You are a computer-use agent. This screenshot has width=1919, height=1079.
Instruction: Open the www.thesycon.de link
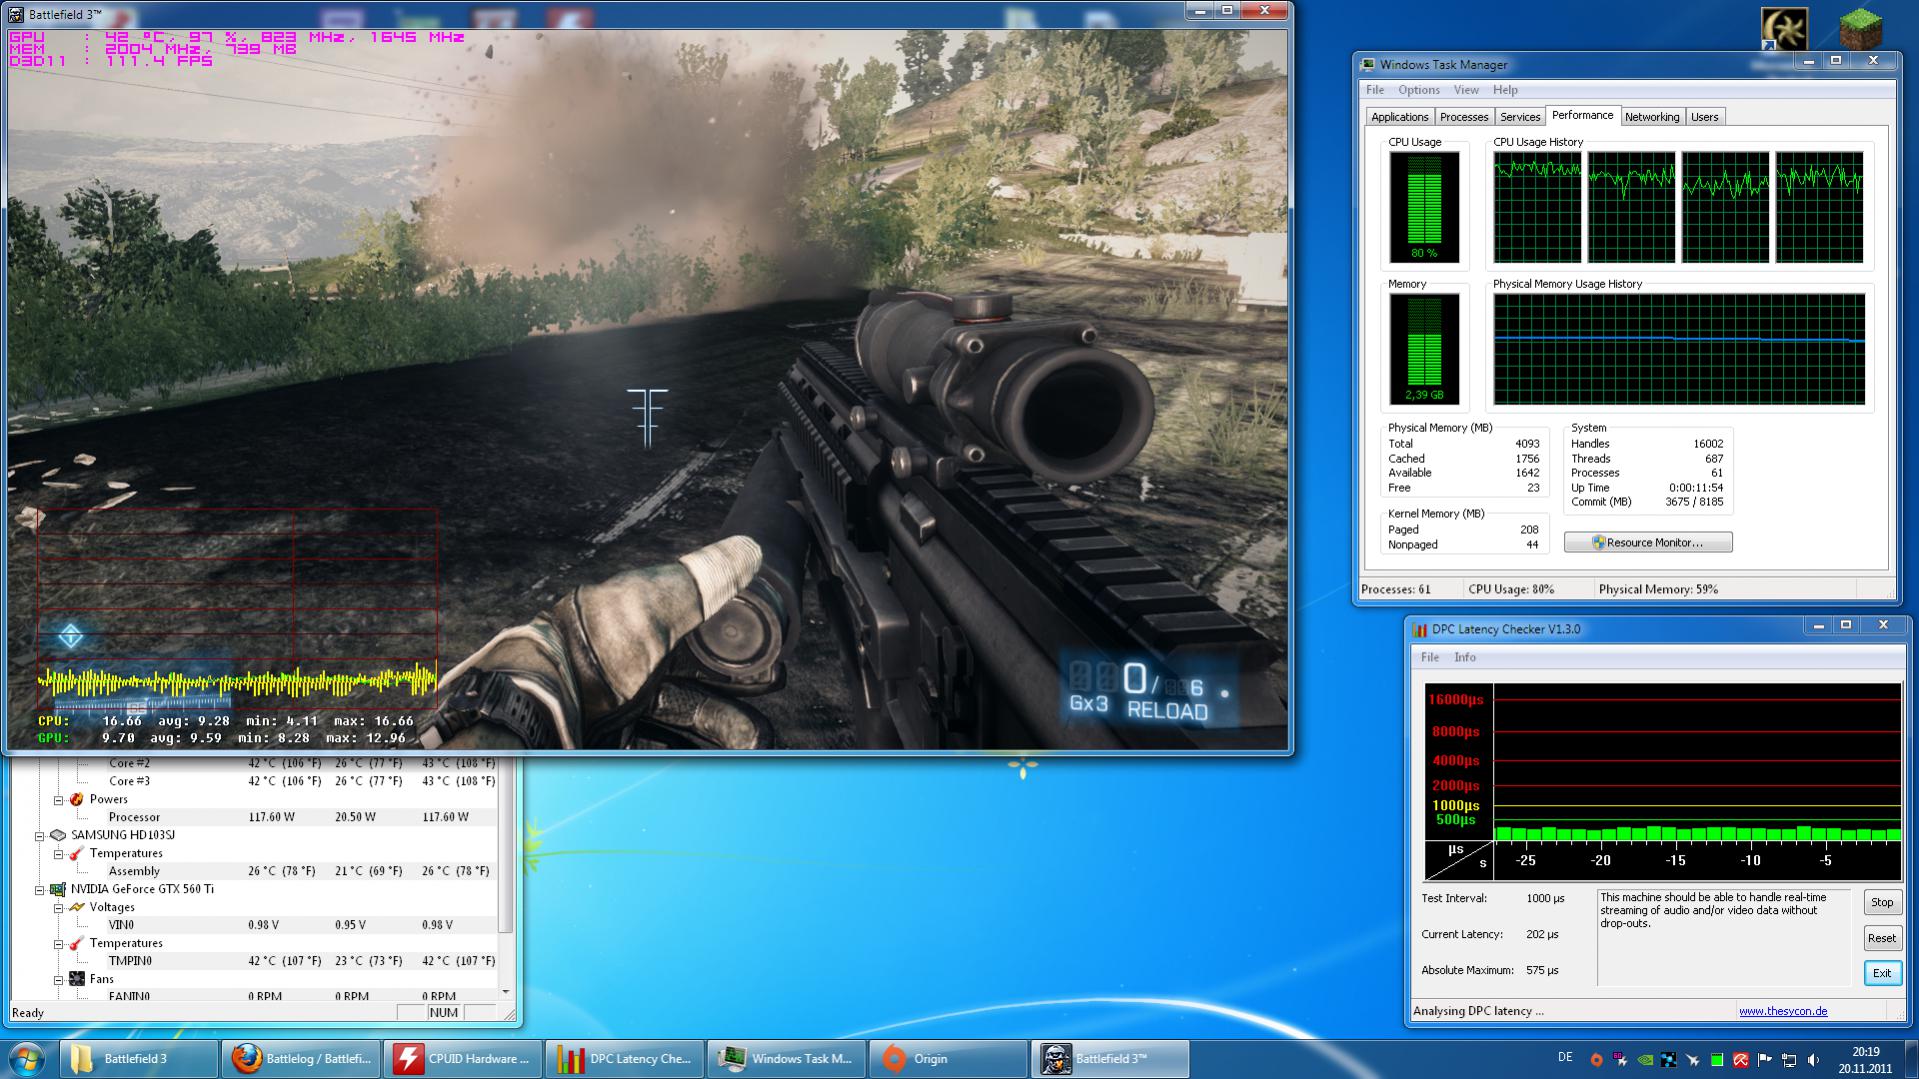(1783, 1012)
